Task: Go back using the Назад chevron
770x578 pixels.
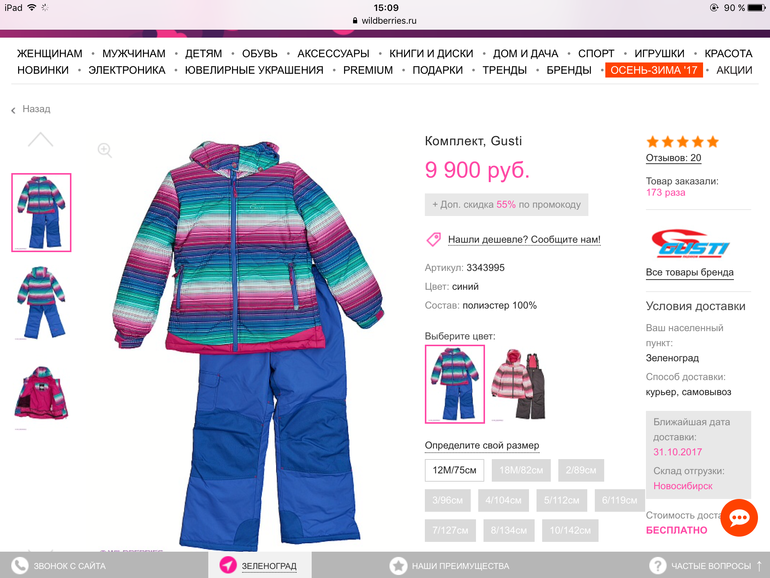Action: point(13,110)
